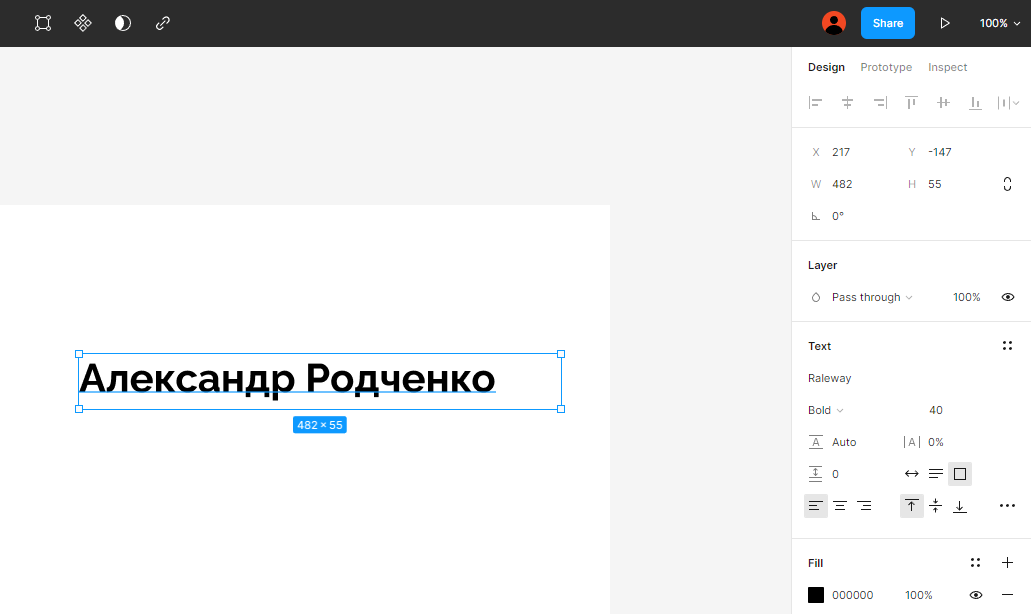The width and height of the screenshot is (1031, 614).
Task: Open text styles four-dot icon
Action: 1007,346
